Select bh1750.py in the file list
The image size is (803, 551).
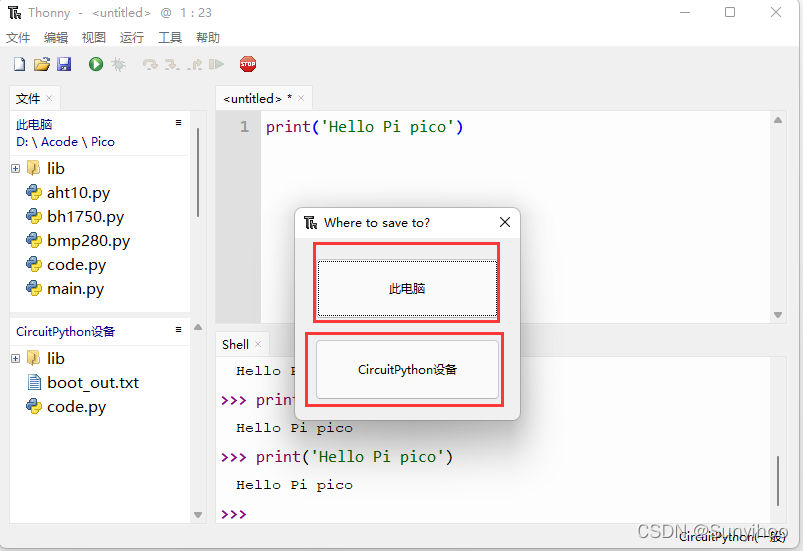pyautogui.click(x=86, y=216)
